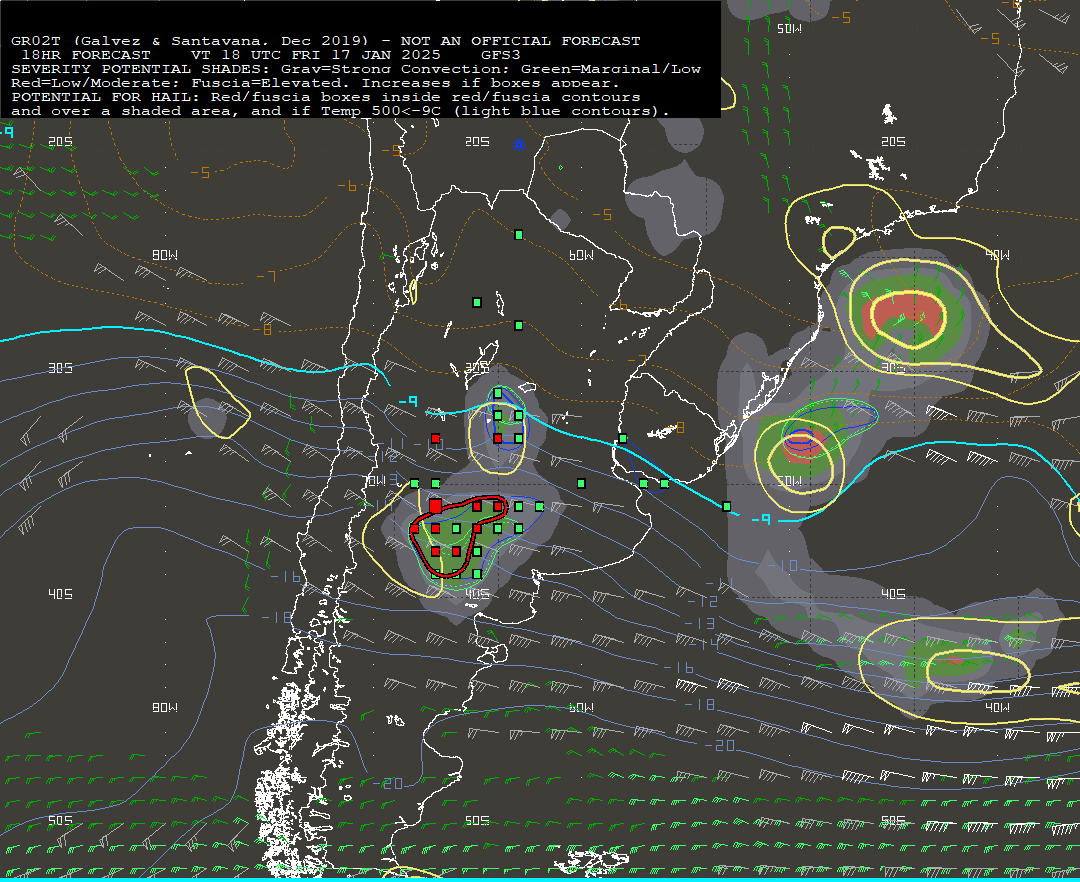Click the small blue circle marker near Bolivia

519,145
